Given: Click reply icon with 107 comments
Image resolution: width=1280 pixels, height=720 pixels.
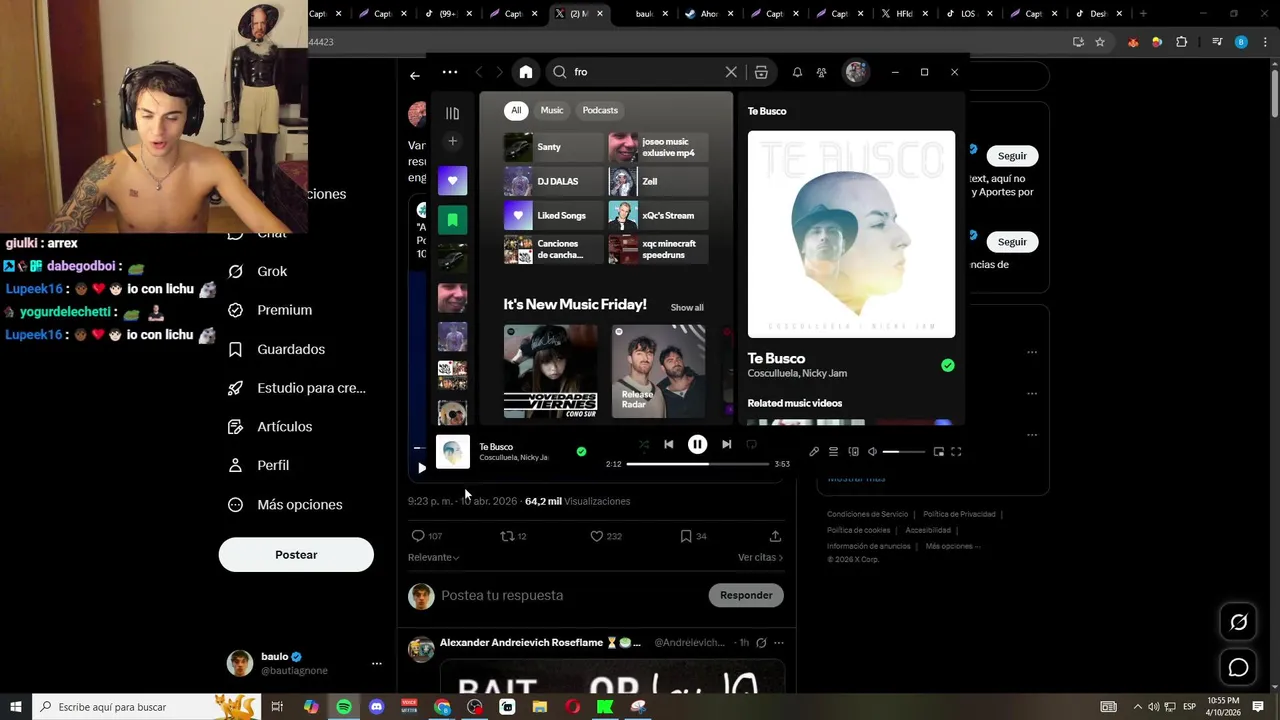Looking at the screenshot, I should coord(419,536).
